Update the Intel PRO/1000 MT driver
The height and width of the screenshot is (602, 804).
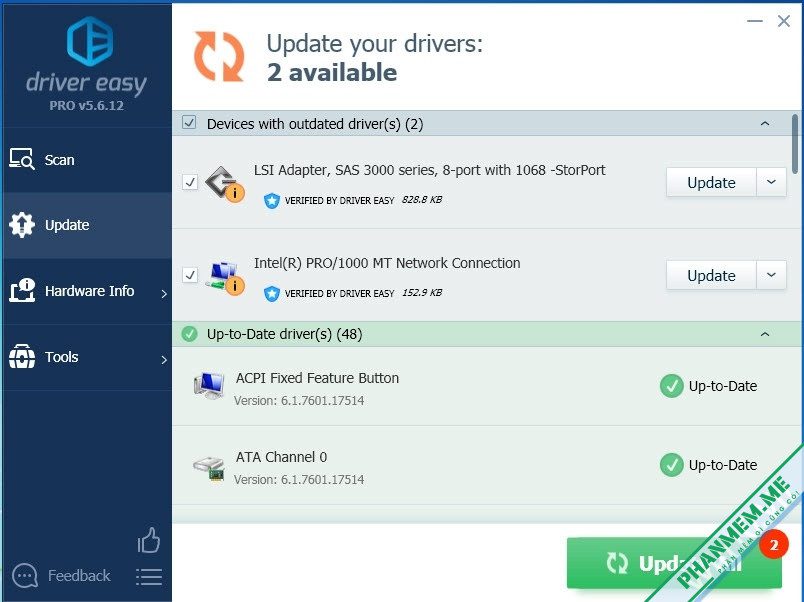711,275
